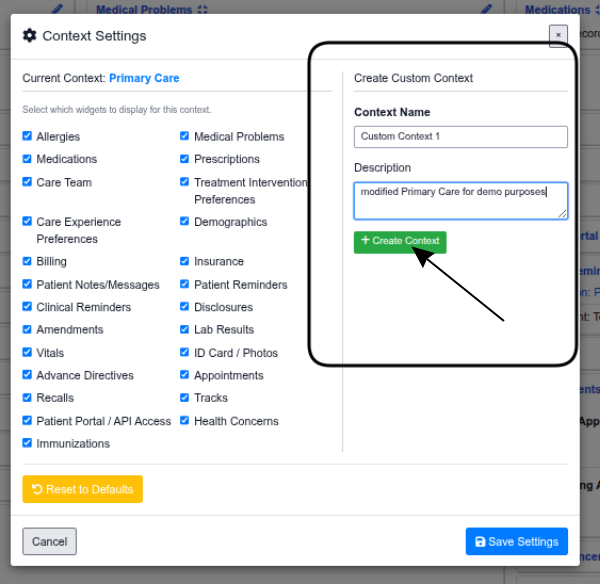Close the Context Settings dialog
Screen dimensions: 600x584
[x=558, y=35]
